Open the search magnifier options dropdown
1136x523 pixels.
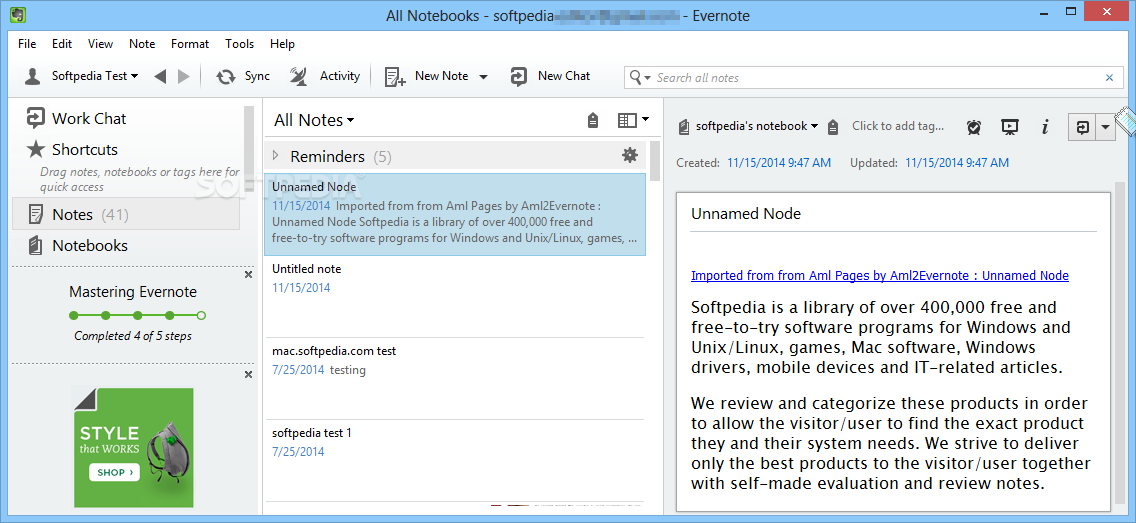coord(640,78)
